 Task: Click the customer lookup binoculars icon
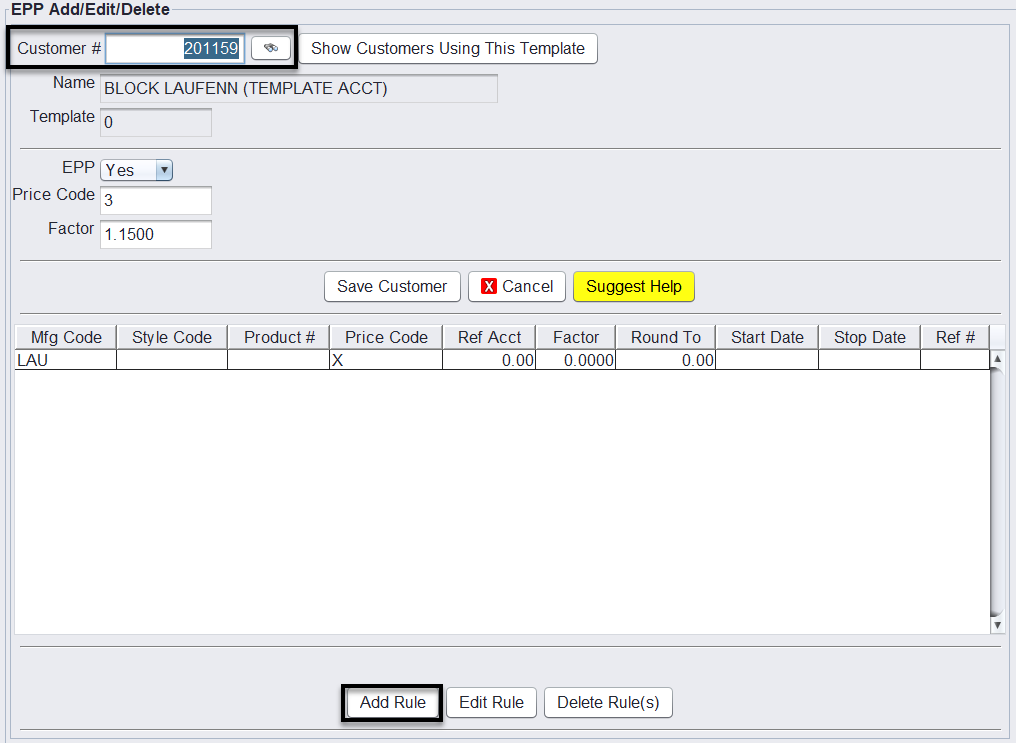coord(270,48)
